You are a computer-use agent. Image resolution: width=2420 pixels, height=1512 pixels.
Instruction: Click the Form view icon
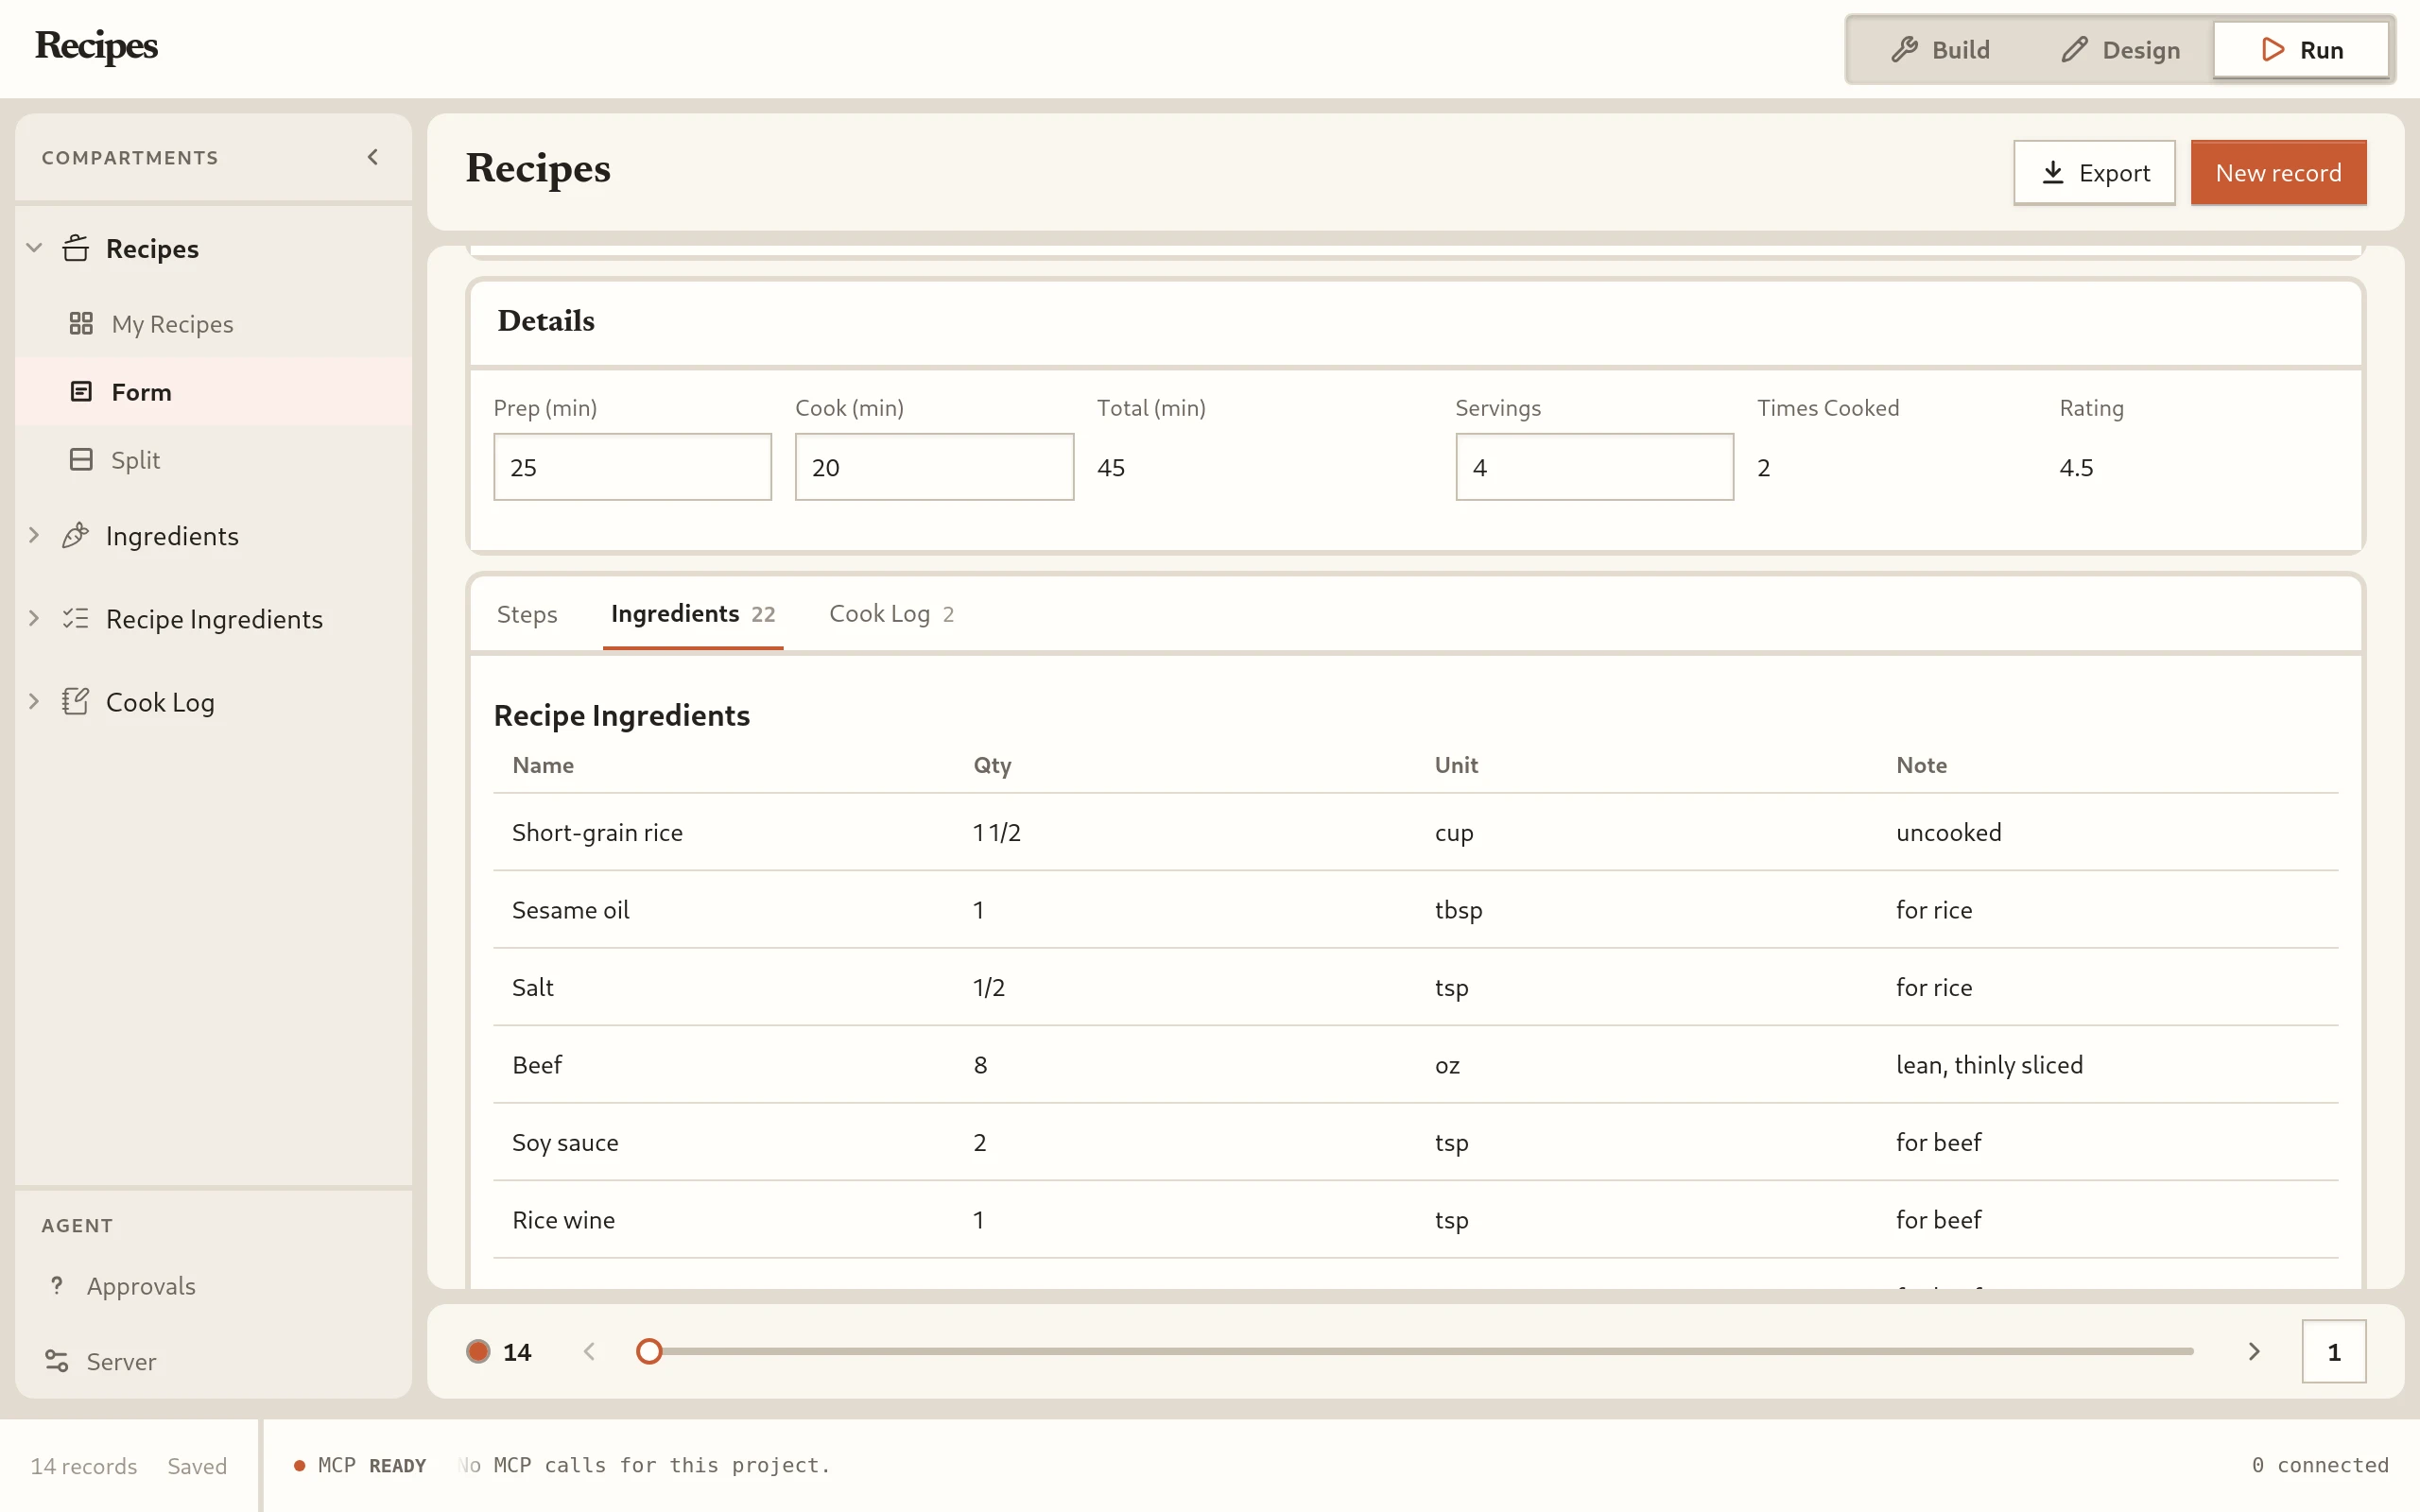81,391
